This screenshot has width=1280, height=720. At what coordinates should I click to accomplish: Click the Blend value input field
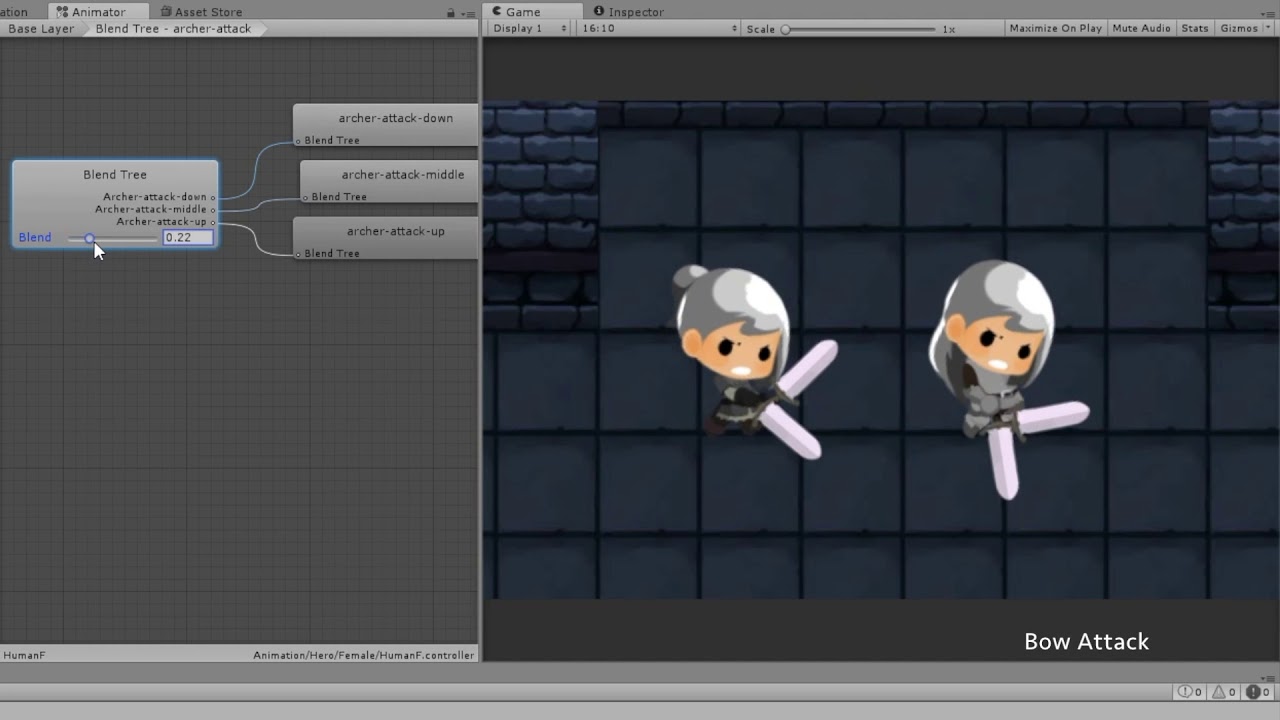[188, 238]
